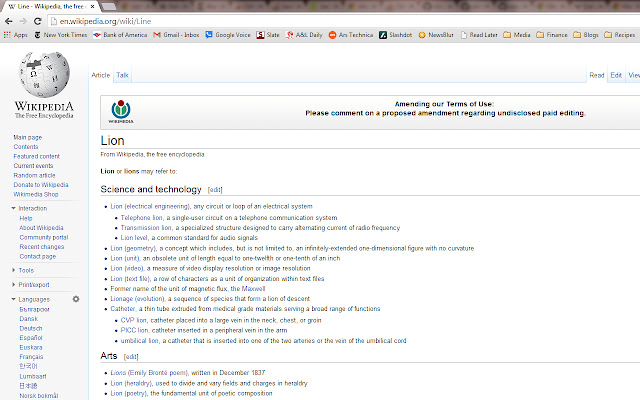
Task: Reload the page with the refresh icon
Action: click(x=38, y=21)
